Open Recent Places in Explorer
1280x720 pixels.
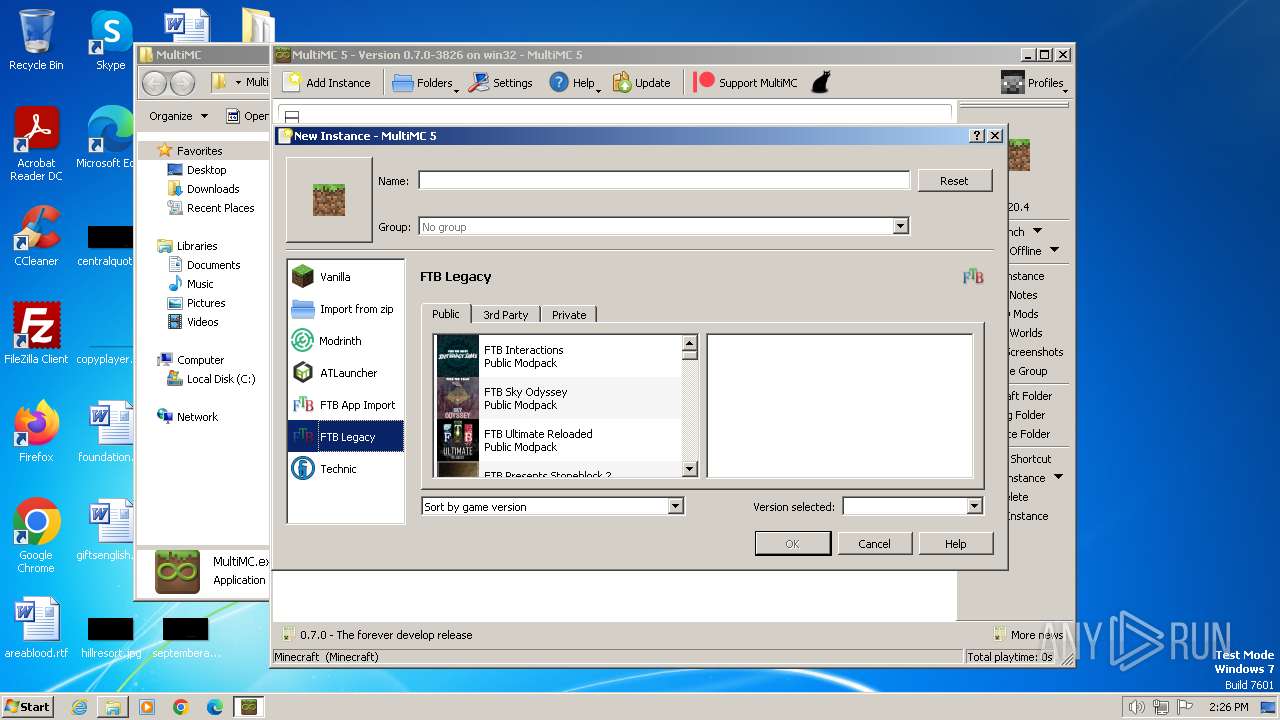click(x=220, y=208)
